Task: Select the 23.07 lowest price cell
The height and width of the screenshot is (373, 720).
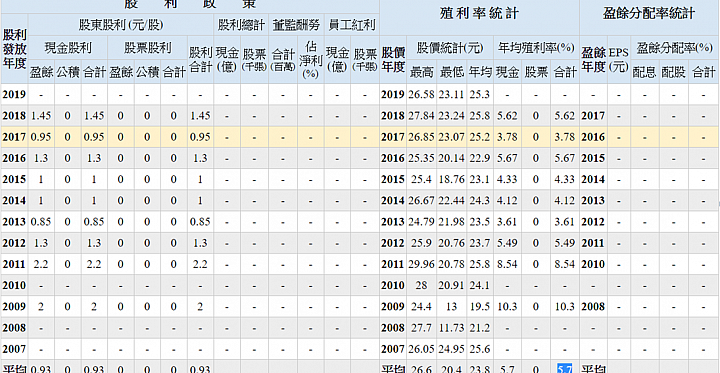Action: point(451,137)
